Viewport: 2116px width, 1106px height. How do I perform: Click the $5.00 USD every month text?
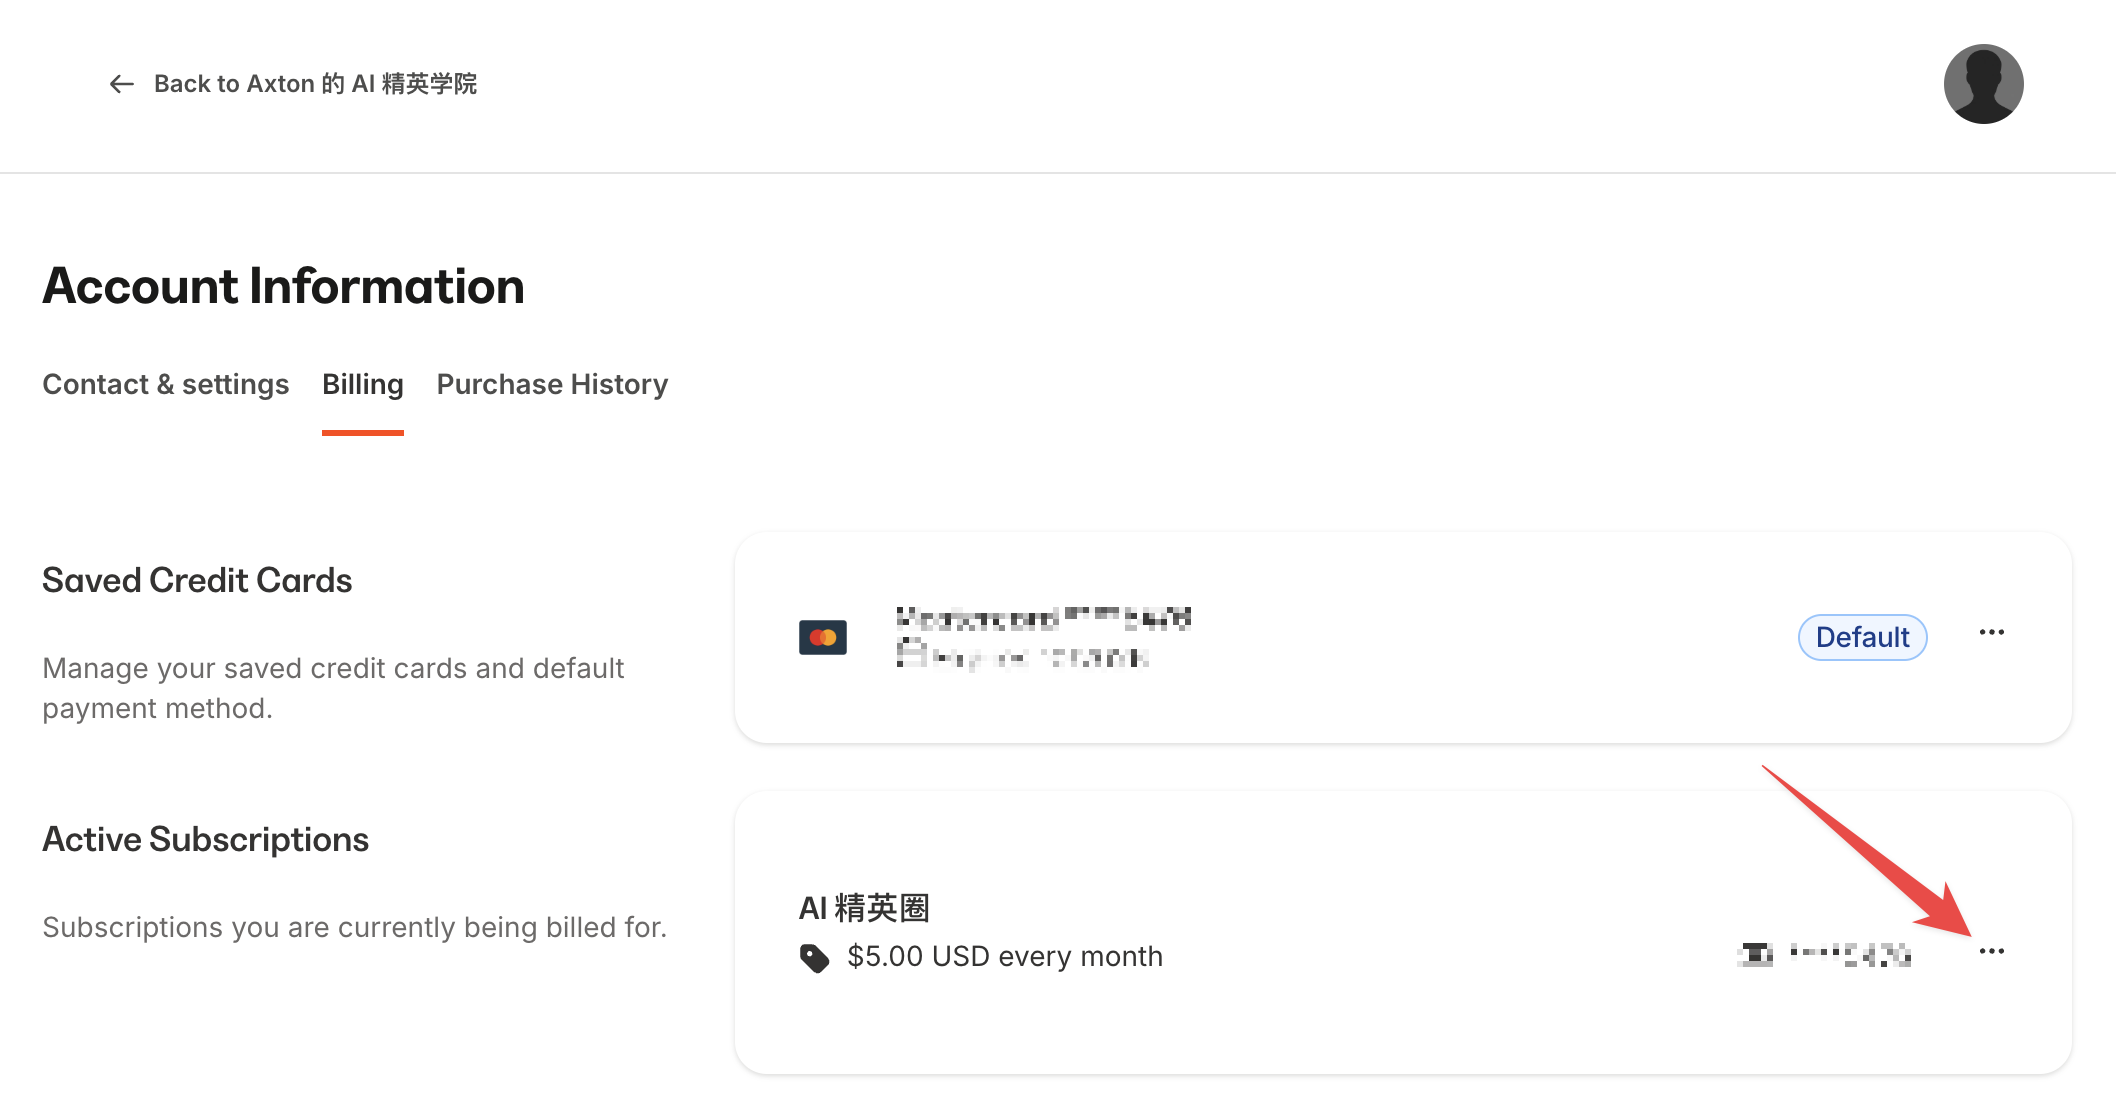pos(1004,957)
